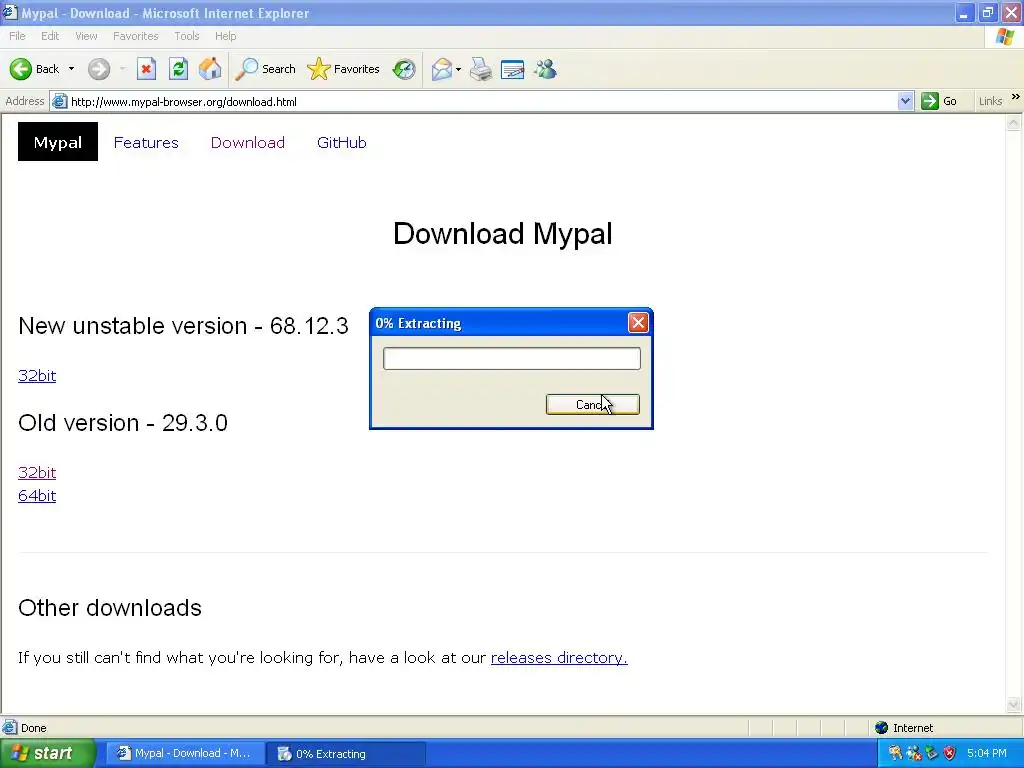Screen dimensions: 1024x768
Task: Open the Search pane in the toolbar
Action: coord(265,69)
